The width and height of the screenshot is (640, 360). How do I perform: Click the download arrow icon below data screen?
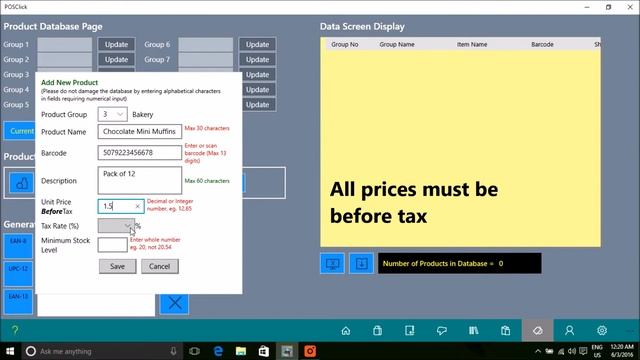click(x=361, y=264)
